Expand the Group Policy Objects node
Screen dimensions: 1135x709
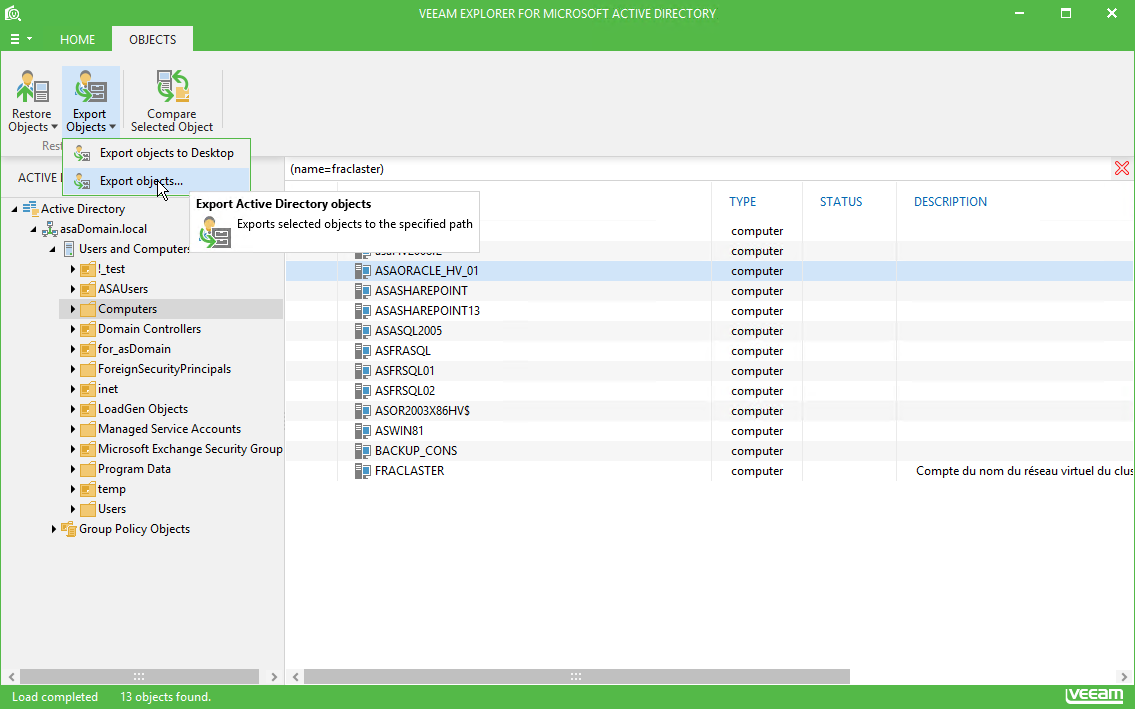tap(54, 529)
